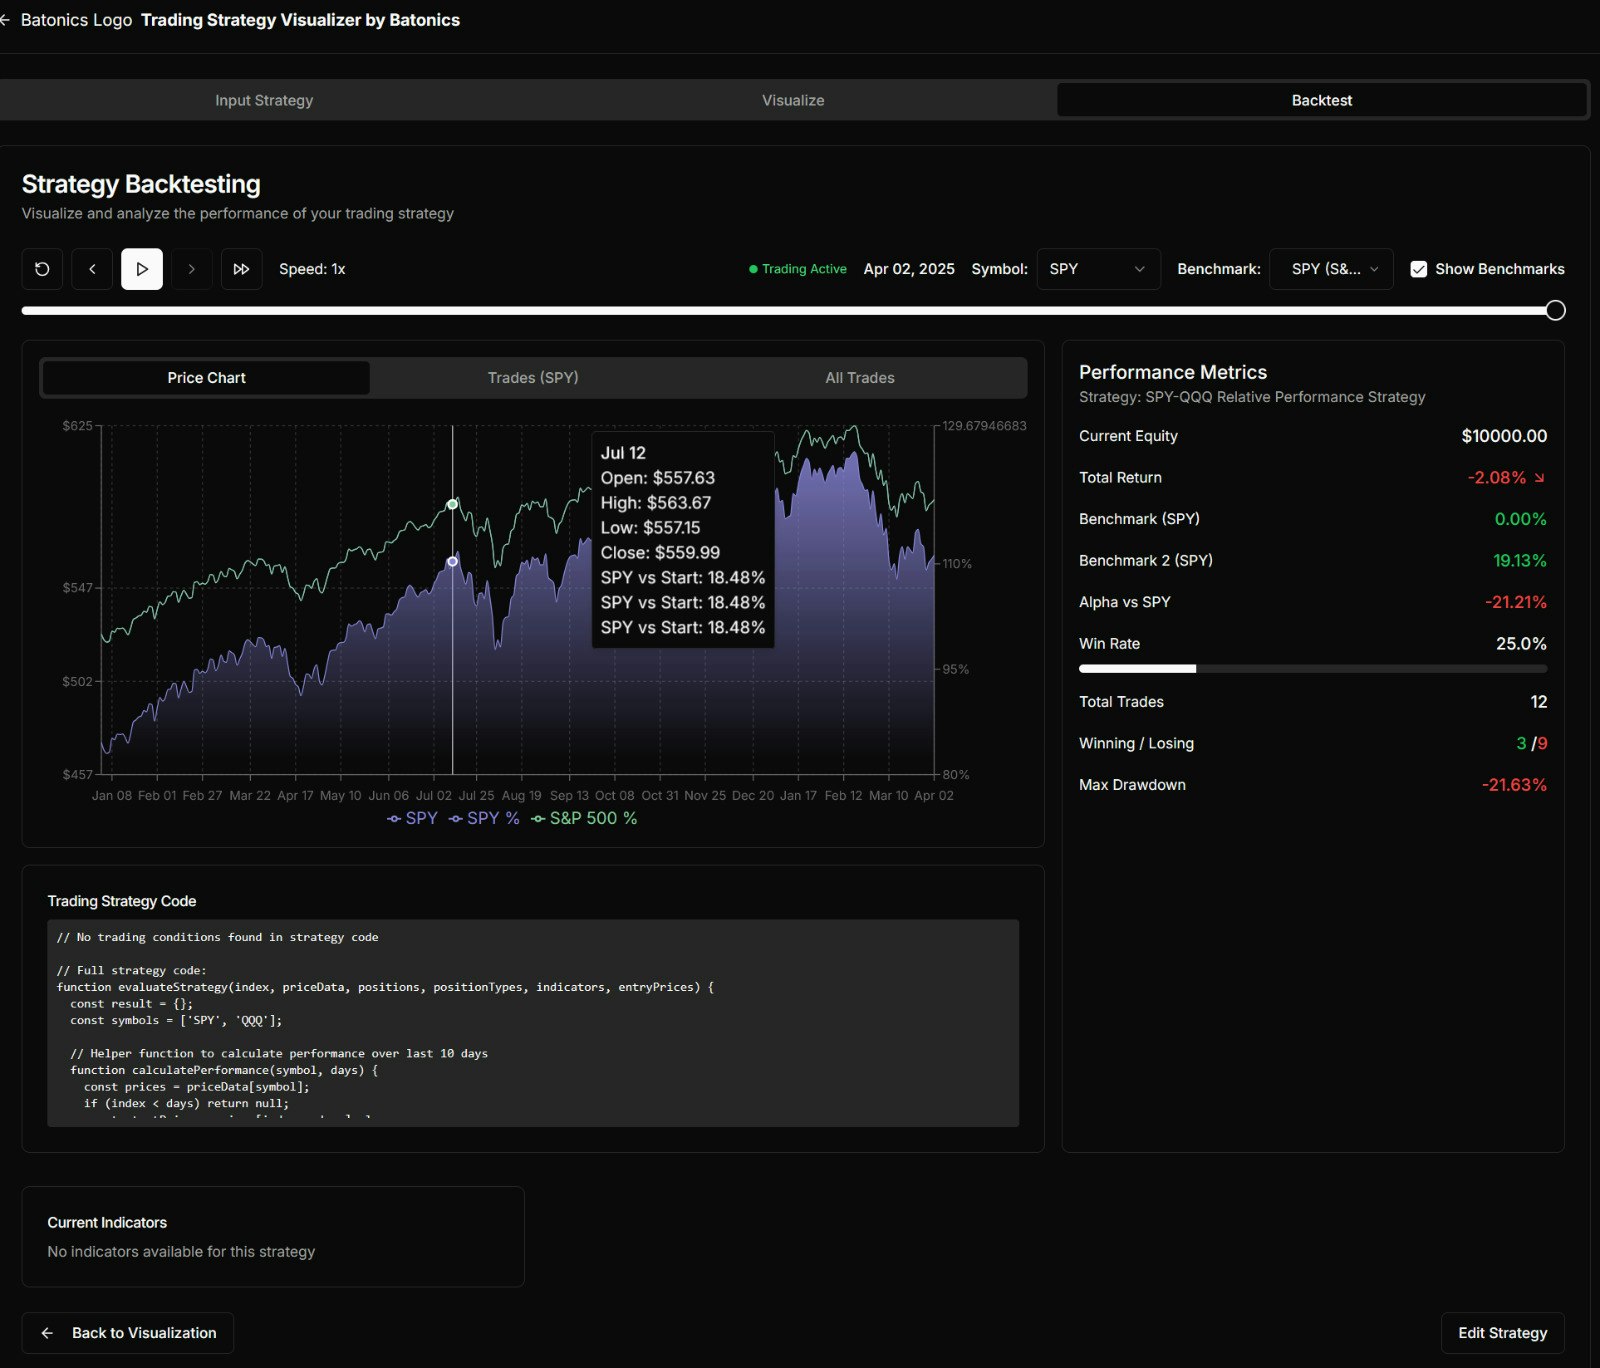This screenshot has width=1600, height=1368.
Task: Switch to the Input Strategy tab
Action: (264, 100)
